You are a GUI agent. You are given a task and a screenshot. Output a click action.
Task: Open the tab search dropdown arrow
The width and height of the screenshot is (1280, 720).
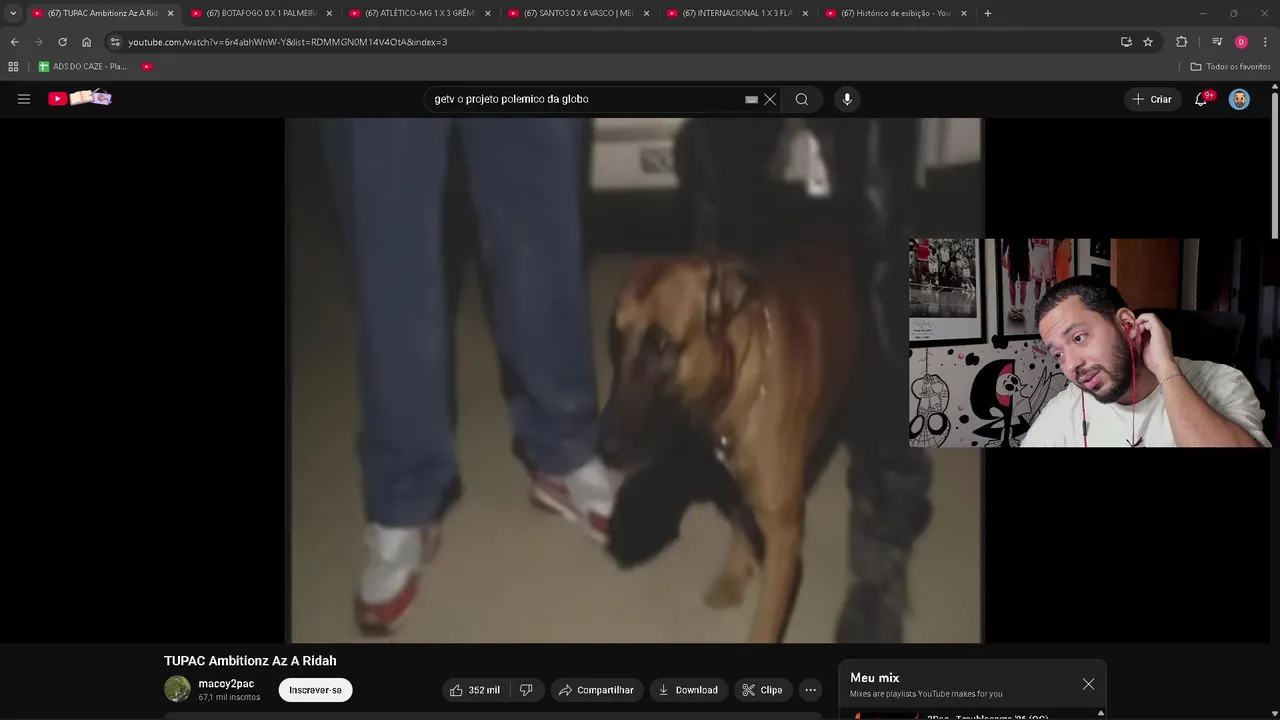click(13, 13)
